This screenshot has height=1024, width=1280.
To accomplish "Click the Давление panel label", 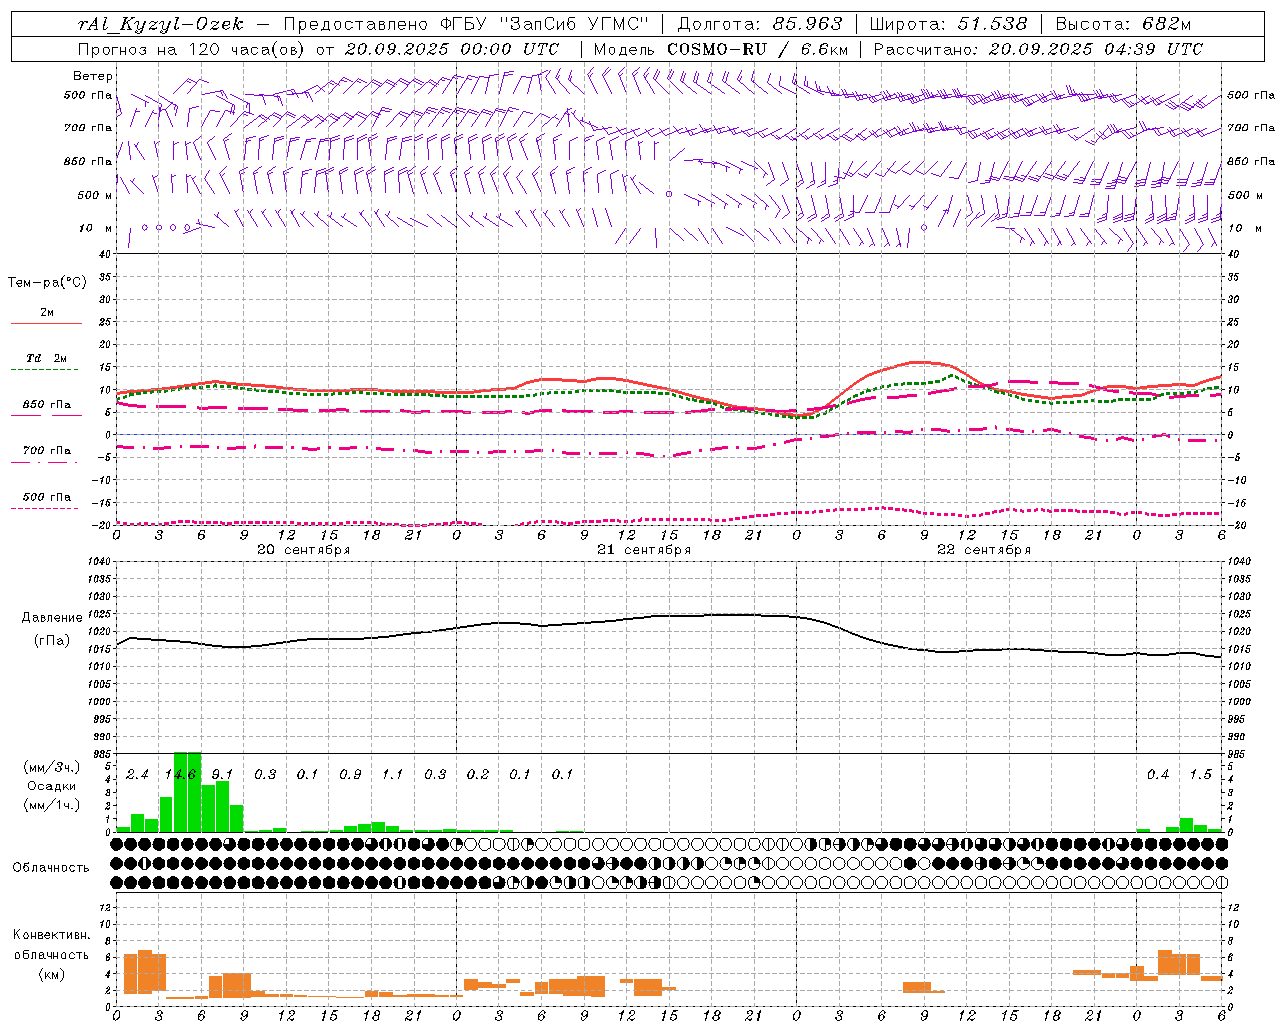I will point(52,618).
